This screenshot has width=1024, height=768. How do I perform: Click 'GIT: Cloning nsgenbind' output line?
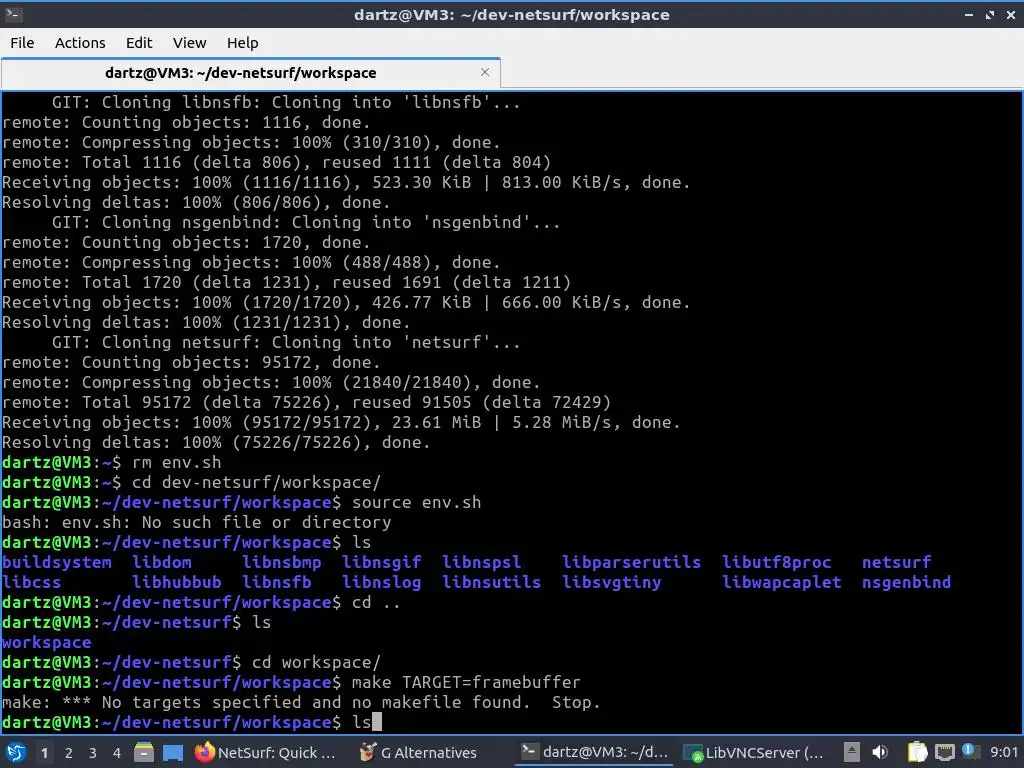306,222
